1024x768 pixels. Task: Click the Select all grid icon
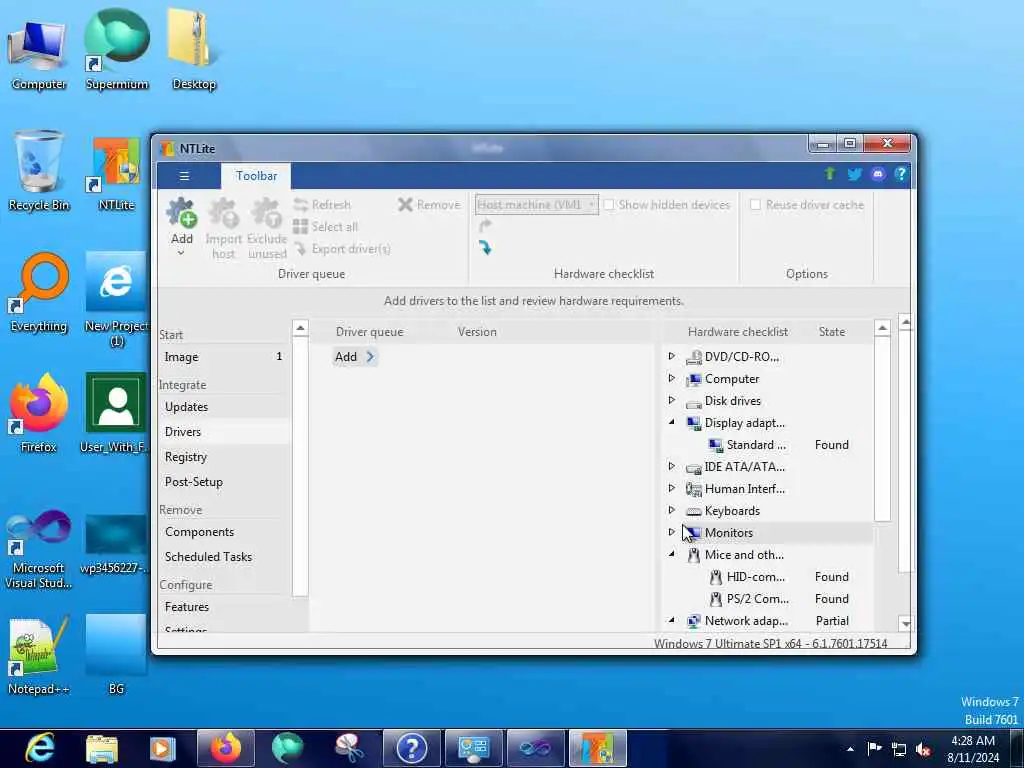tap(300, 227)
